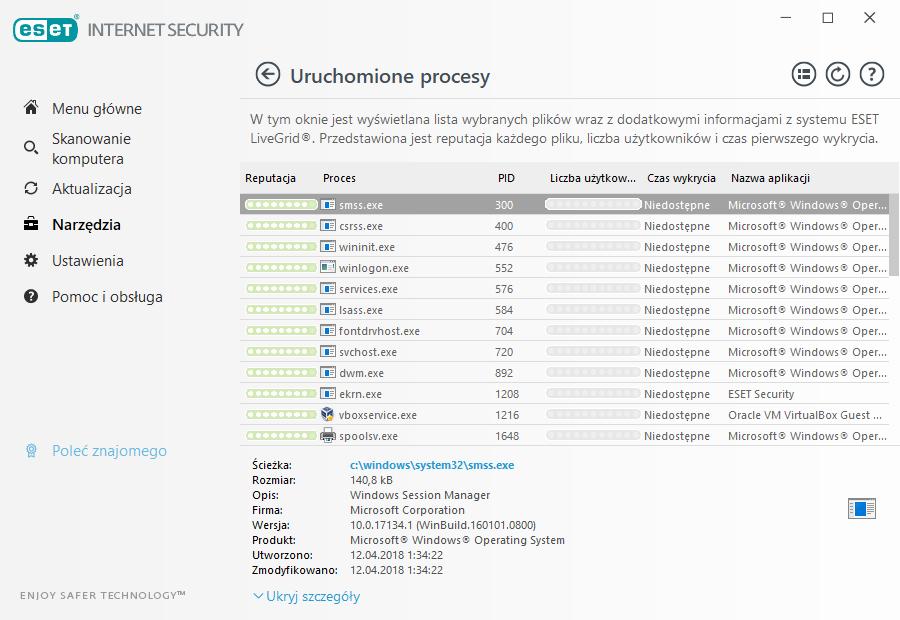Image resolution: width=900 pixels, height=620 pixels.
Task: Click the svchost.exe process icon
Action: 328,351
